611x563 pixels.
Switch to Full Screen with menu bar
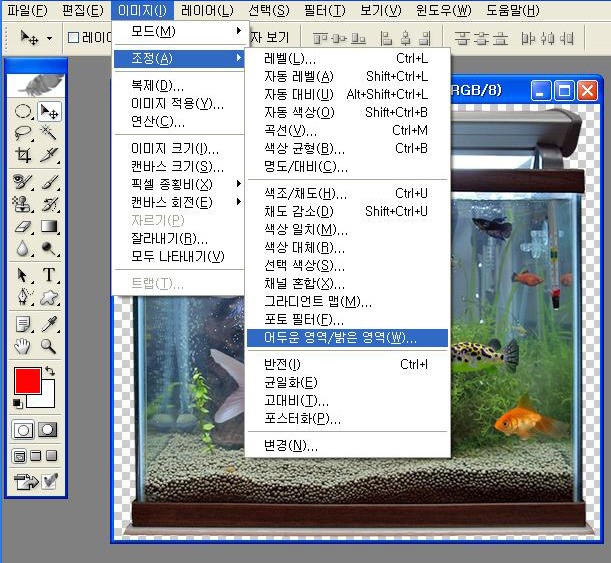pos(35,456)
